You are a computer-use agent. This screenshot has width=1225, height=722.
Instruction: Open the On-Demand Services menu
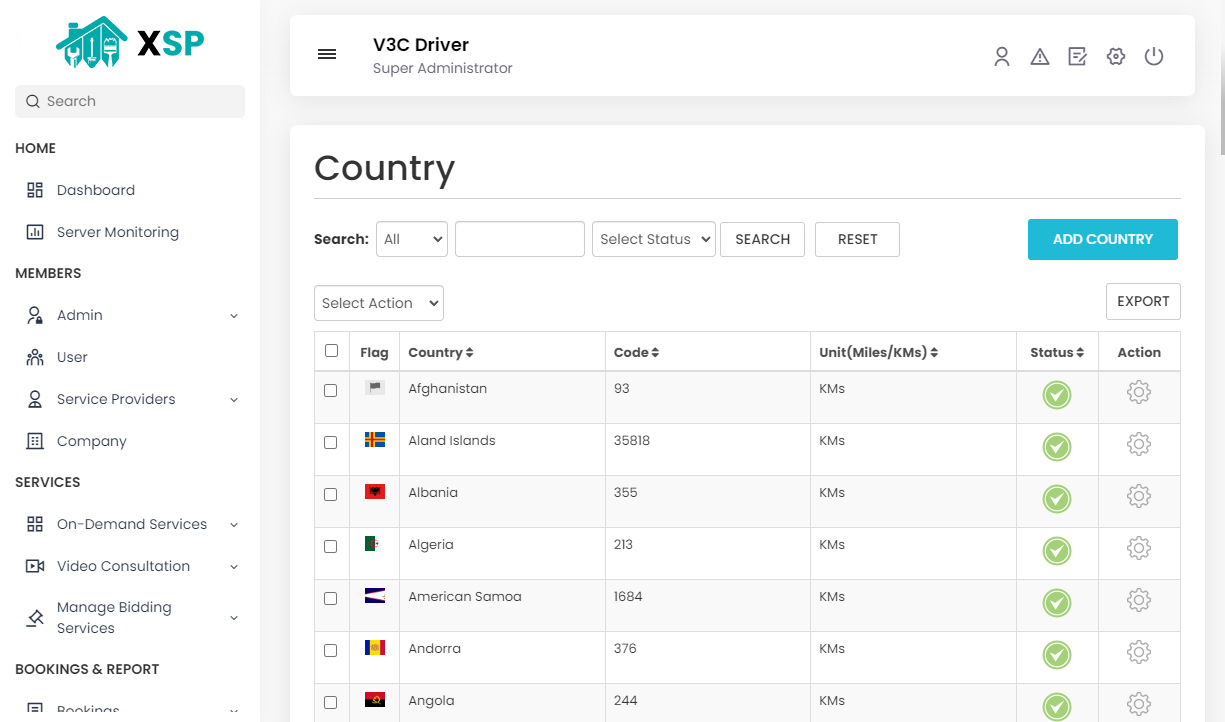click(x=132, y=524)
